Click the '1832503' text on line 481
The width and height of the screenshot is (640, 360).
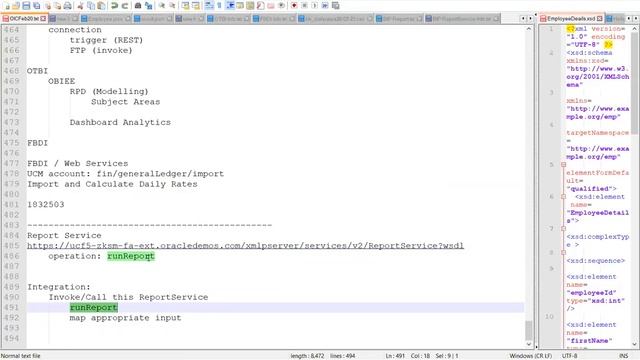[x=46, y=204]
